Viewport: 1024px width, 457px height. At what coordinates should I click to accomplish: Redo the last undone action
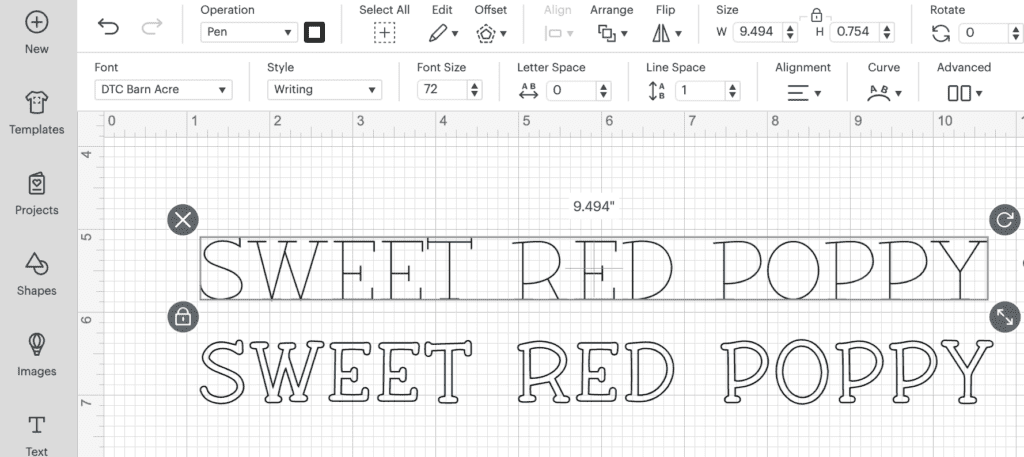point(152,27)
